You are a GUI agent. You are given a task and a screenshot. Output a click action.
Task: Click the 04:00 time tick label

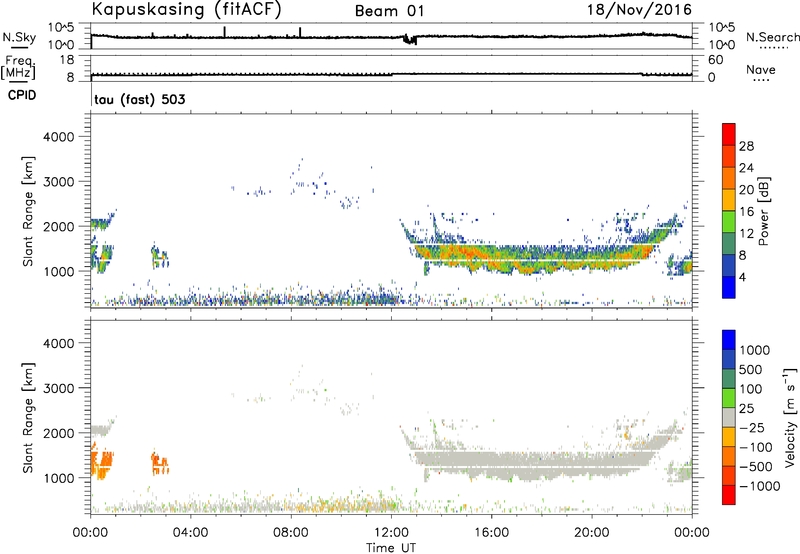point(190,533)
